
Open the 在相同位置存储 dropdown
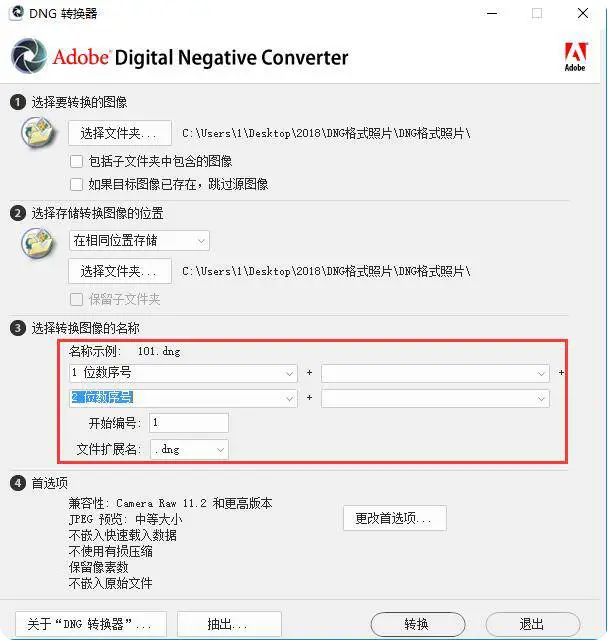(x=139, y=240)
